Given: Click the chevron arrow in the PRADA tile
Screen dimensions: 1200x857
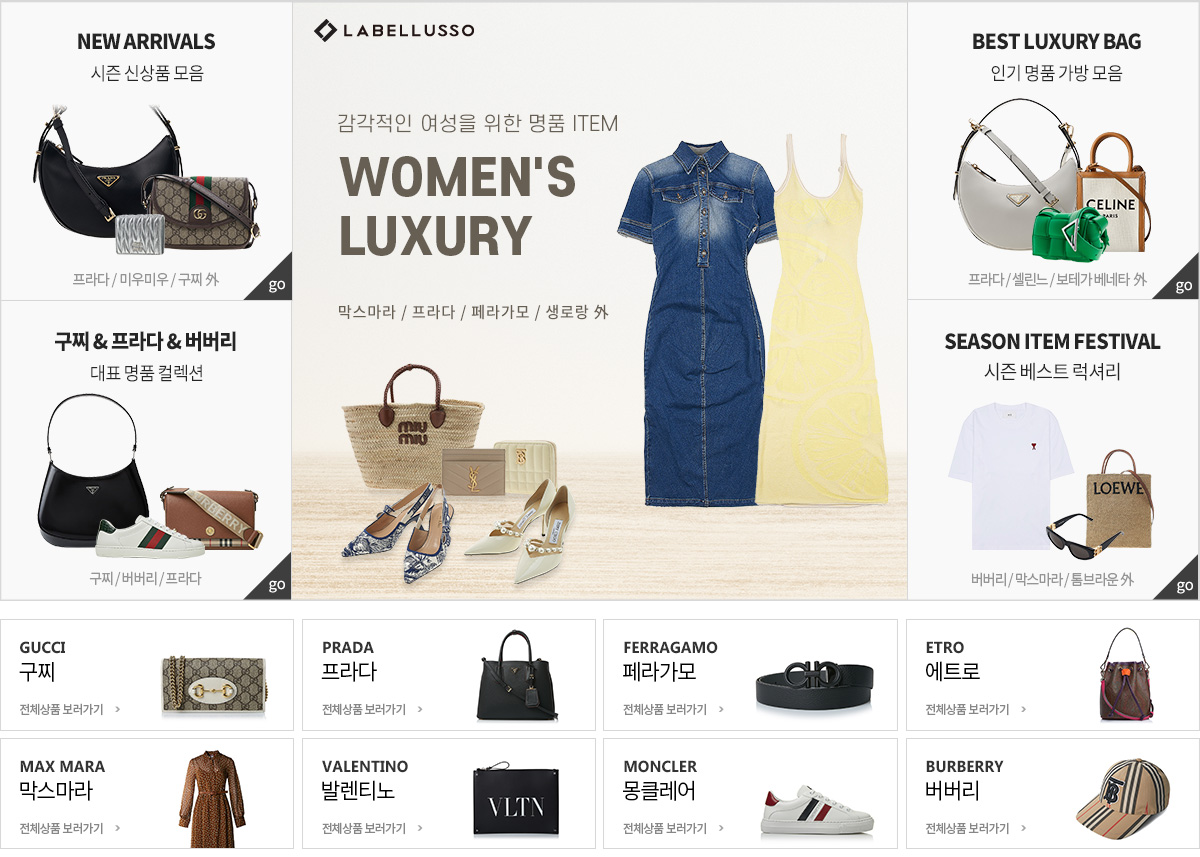Looking at the screenshot, I should (420, 709).
